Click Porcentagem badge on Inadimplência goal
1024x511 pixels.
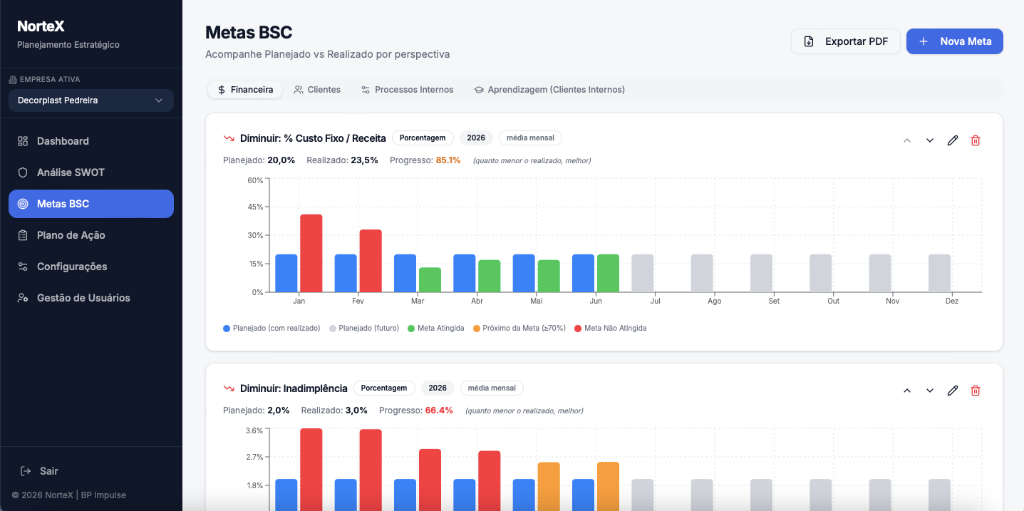[x=384, y=388]
